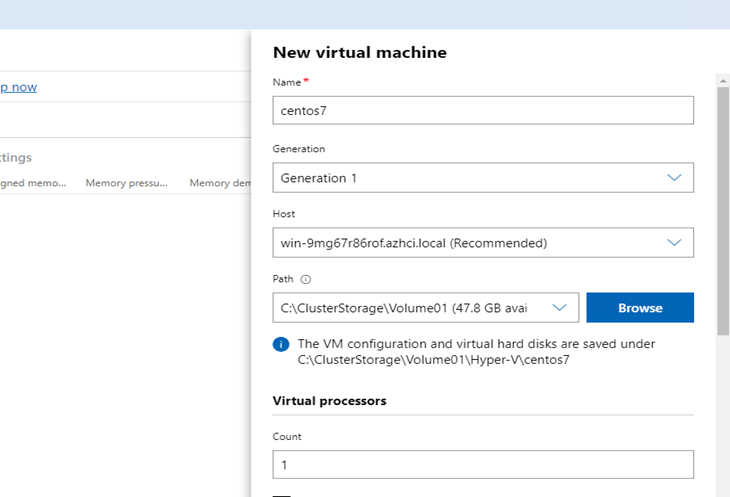Tick the partially visible checkbox below Count
730x497 pixels.
coord(282,494)
